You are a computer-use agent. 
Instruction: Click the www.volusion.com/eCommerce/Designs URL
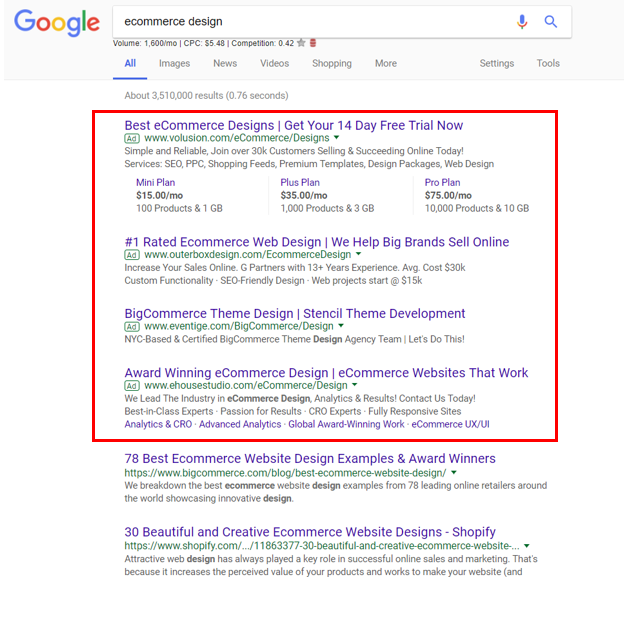click(237, 138)
